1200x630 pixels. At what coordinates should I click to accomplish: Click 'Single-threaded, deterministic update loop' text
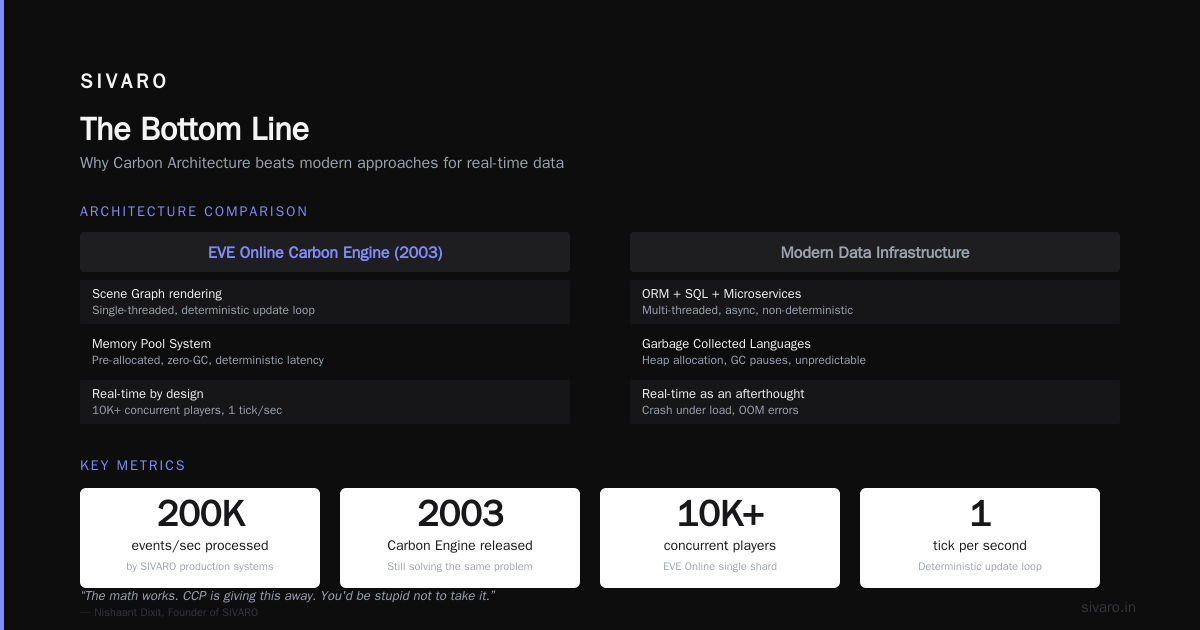click(x=203, y=310)
